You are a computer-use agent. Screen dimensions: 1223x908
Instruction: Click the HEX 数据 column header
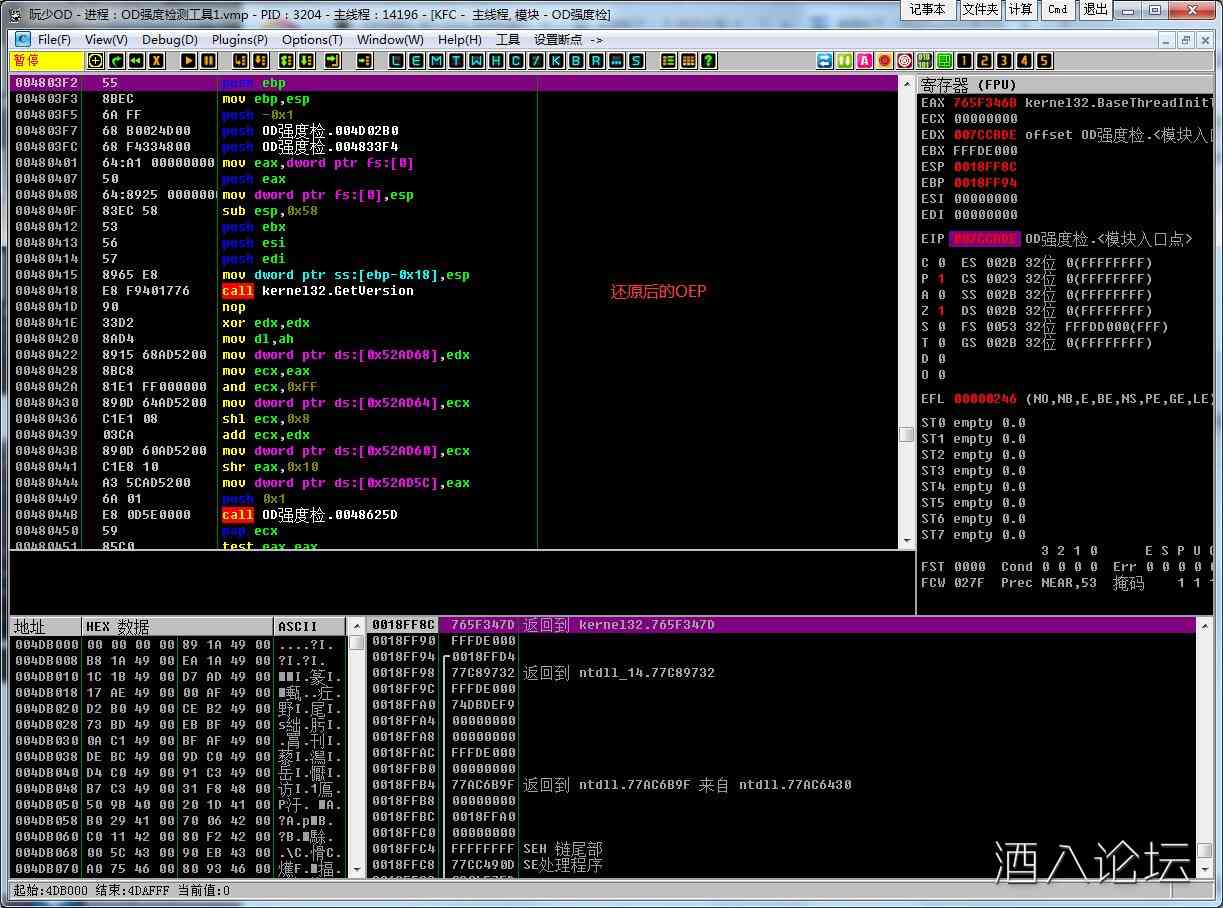point(117,627)
